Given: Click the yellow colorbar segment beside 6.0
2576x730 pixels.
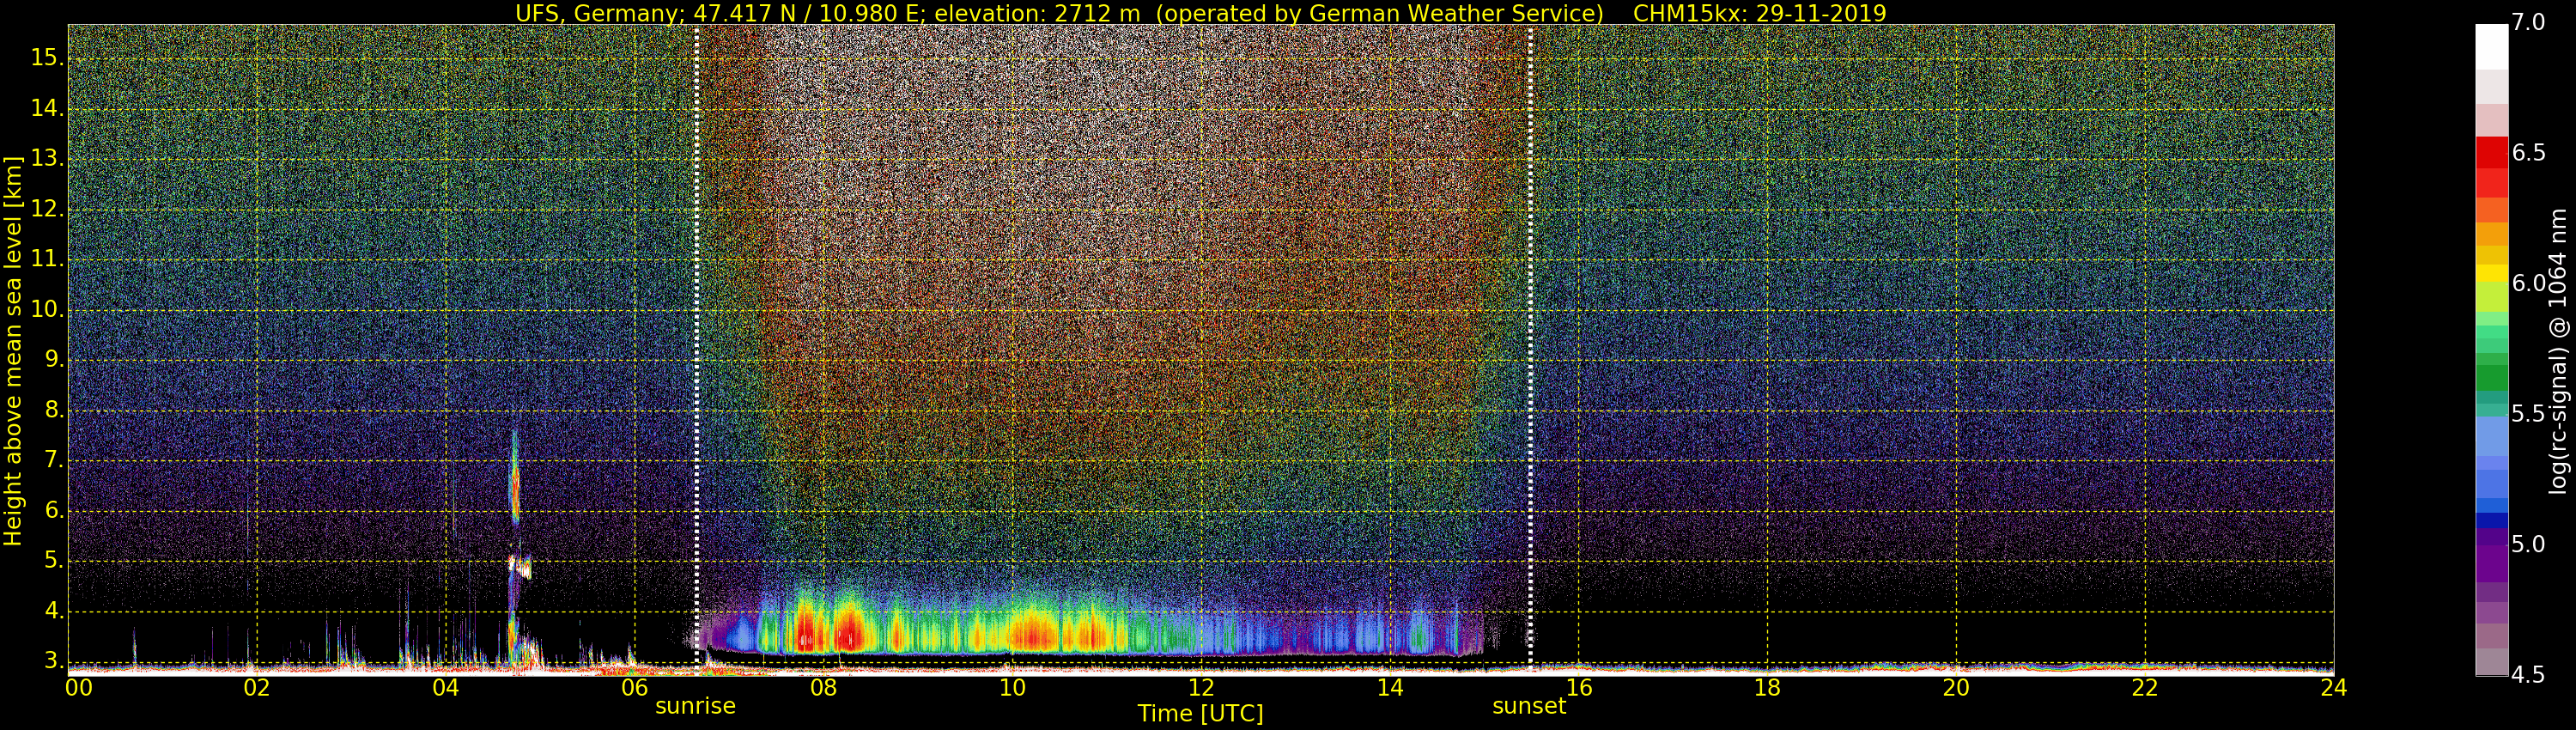Looking at the screenshot, I should (2492, 273).
